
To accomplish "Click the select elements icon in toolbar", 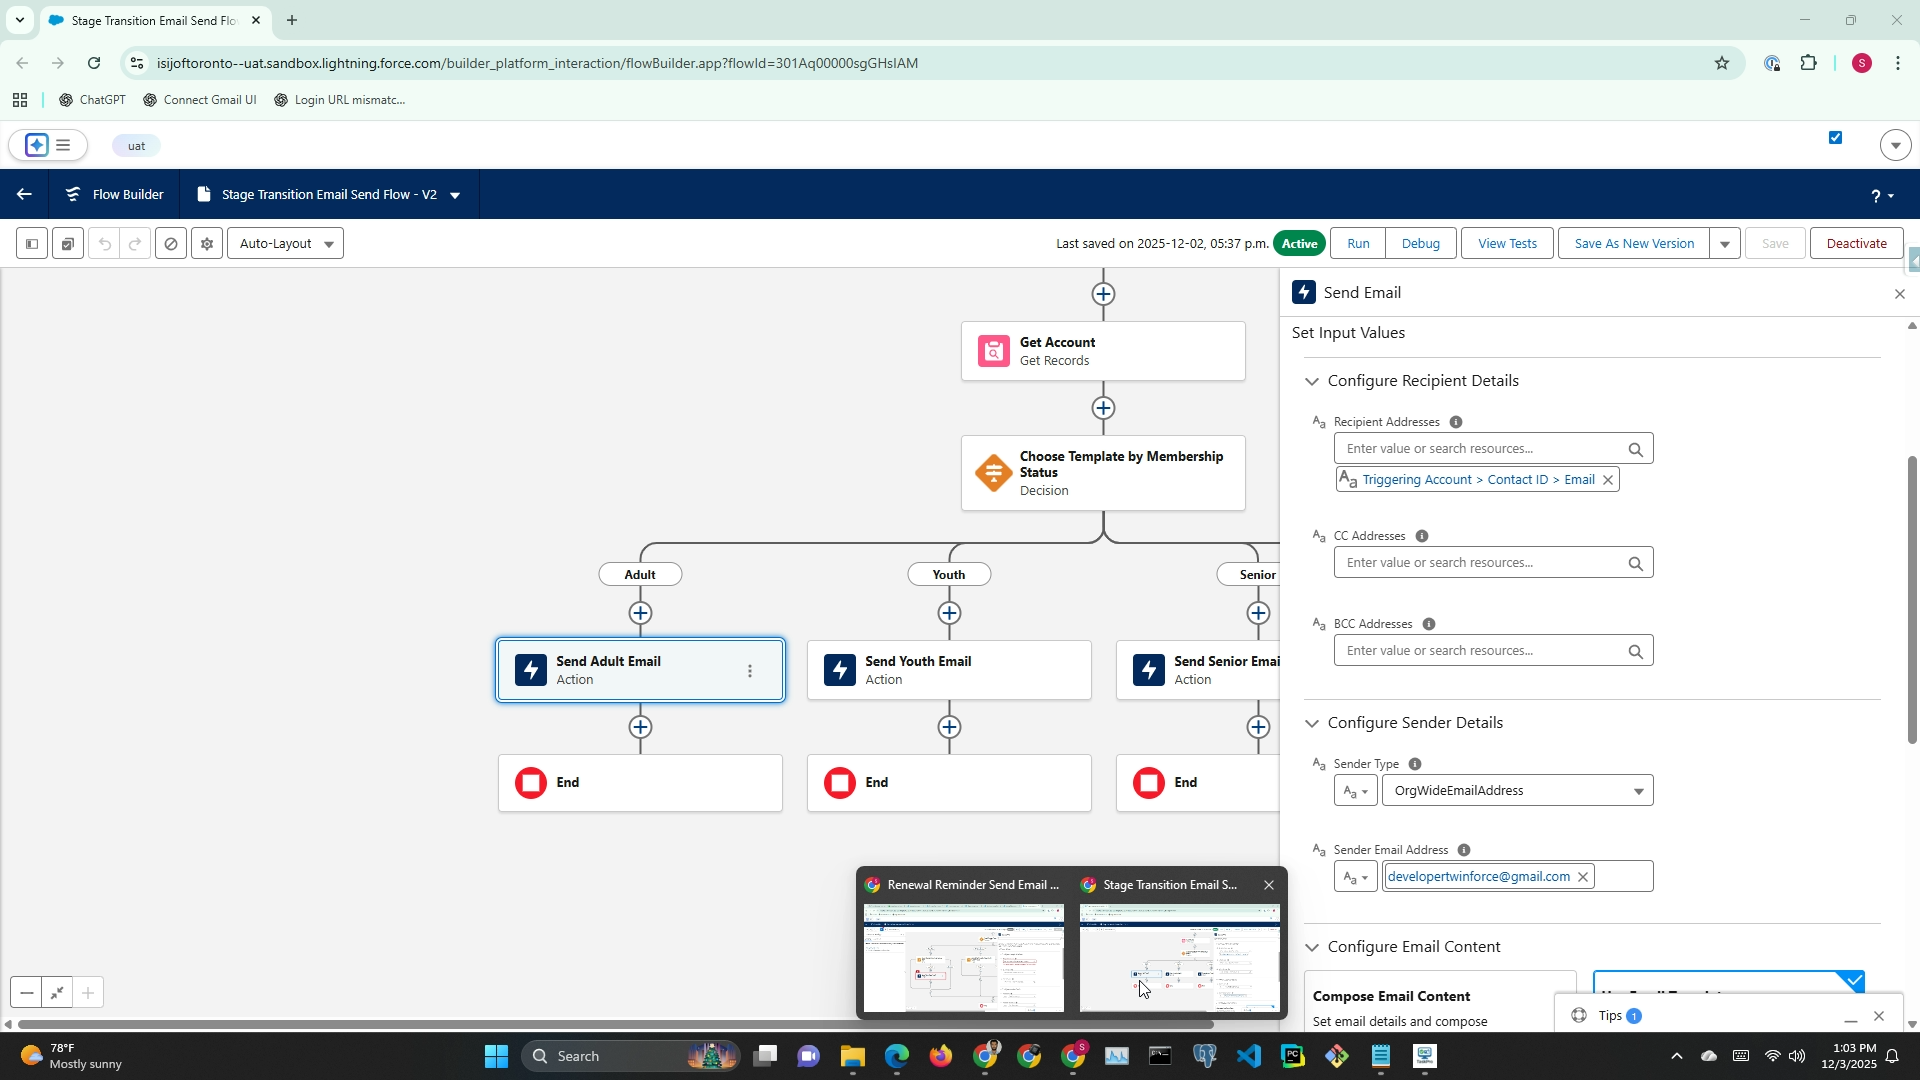I will click(x=67, y=244).
